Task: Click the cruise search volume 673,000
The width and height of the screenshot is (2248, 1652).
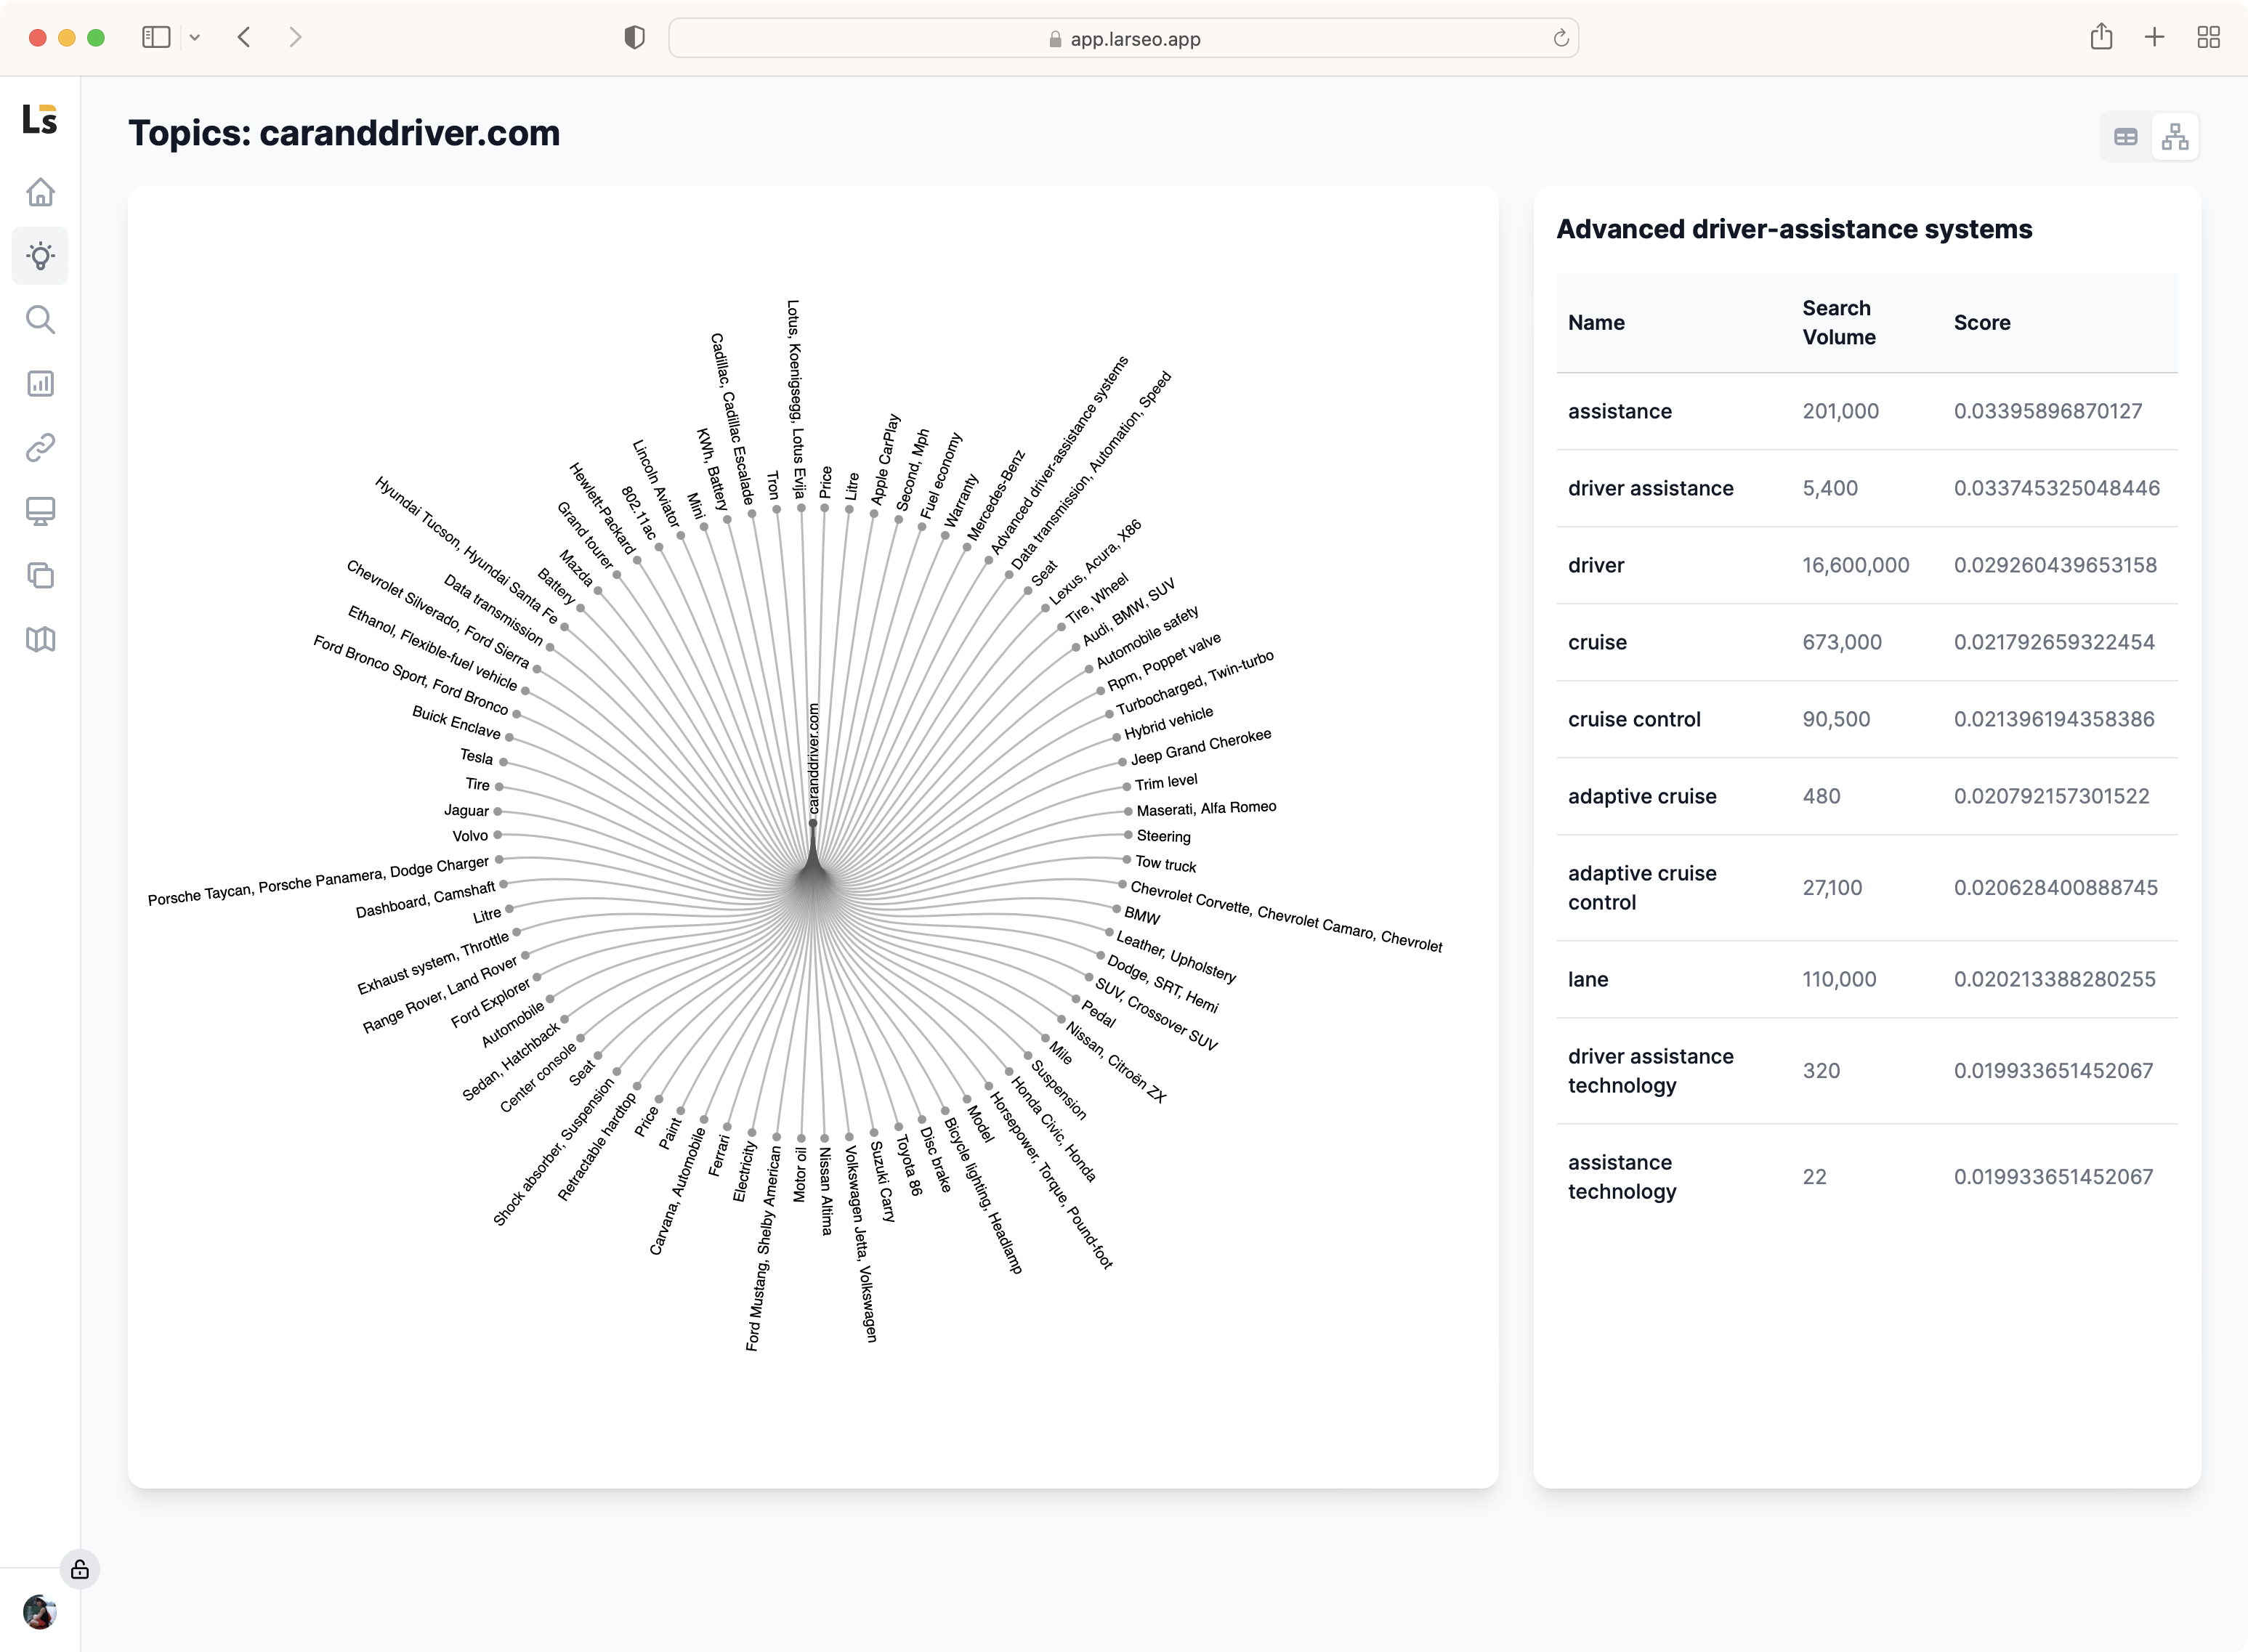Action: tap(1842, 643)
